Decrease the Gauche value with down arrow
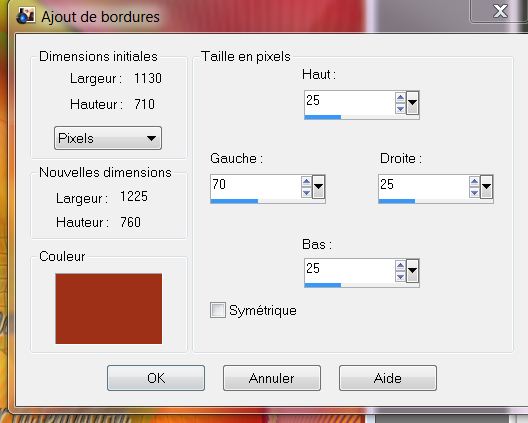This screenshot has width=528, height=423. pos(306,193)
